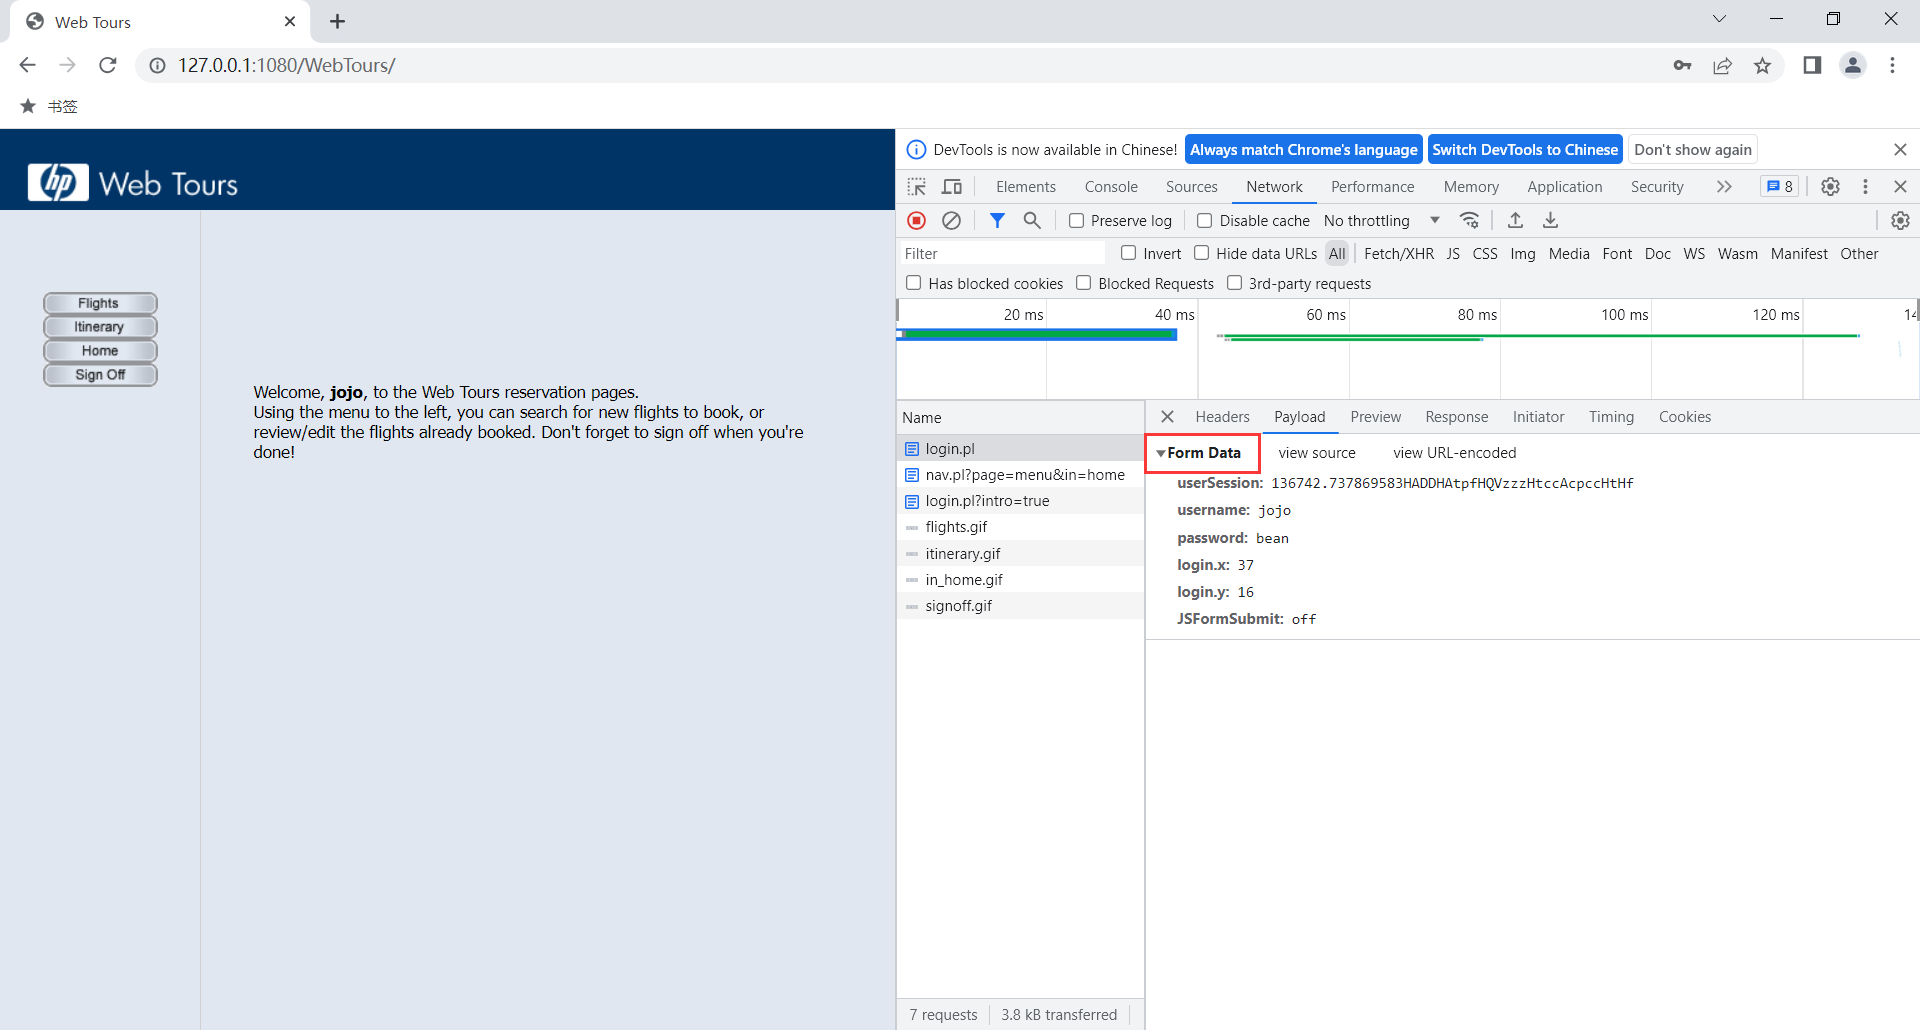Image resolution: width=1920 pixels, height=1030 pixels.
Task: Open Chrome profile avatar
Action: 1853,65
